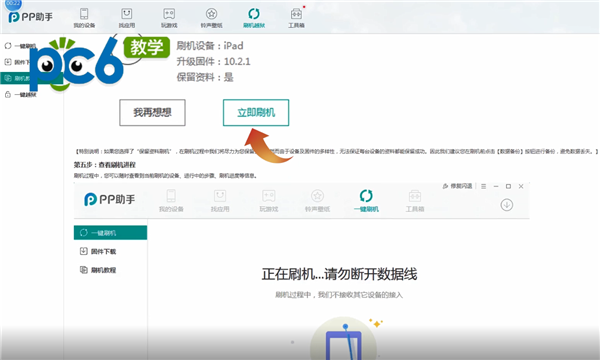Click 工具箱 in the embedded lower PP助手 window
Viewport: 600px width, 360px height.
click(415, 201)
